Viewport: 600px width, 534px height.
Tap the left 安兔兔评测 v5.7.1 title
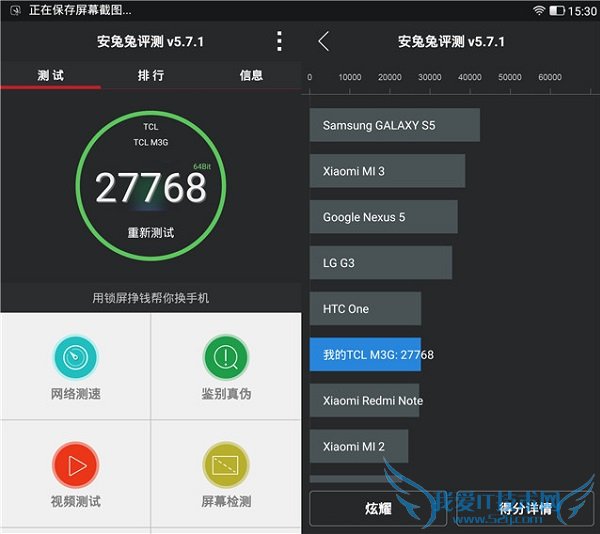click(x=150, y=41)
